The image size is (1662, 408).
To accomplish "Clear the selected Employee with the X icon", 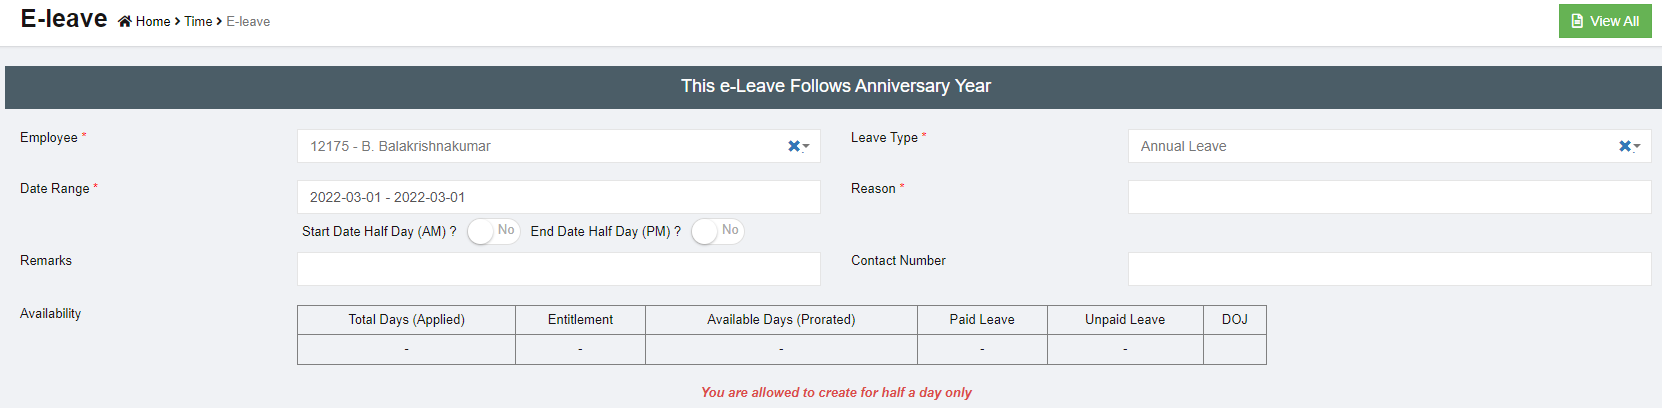I will click(793, 146).
